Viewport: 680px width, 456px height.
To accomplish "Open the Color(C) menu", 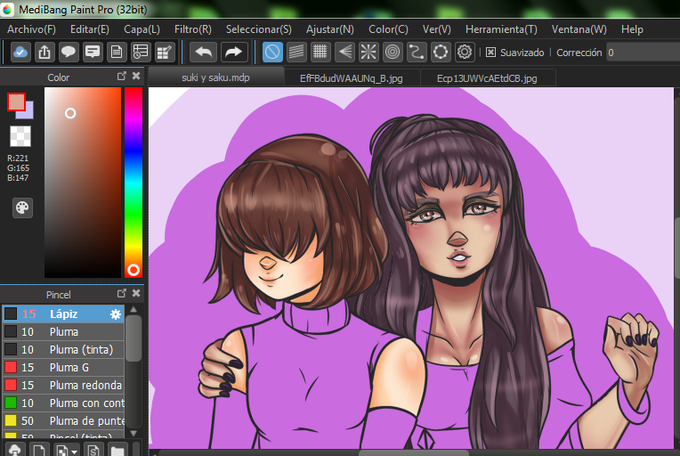I will click(x=388, y=29).
